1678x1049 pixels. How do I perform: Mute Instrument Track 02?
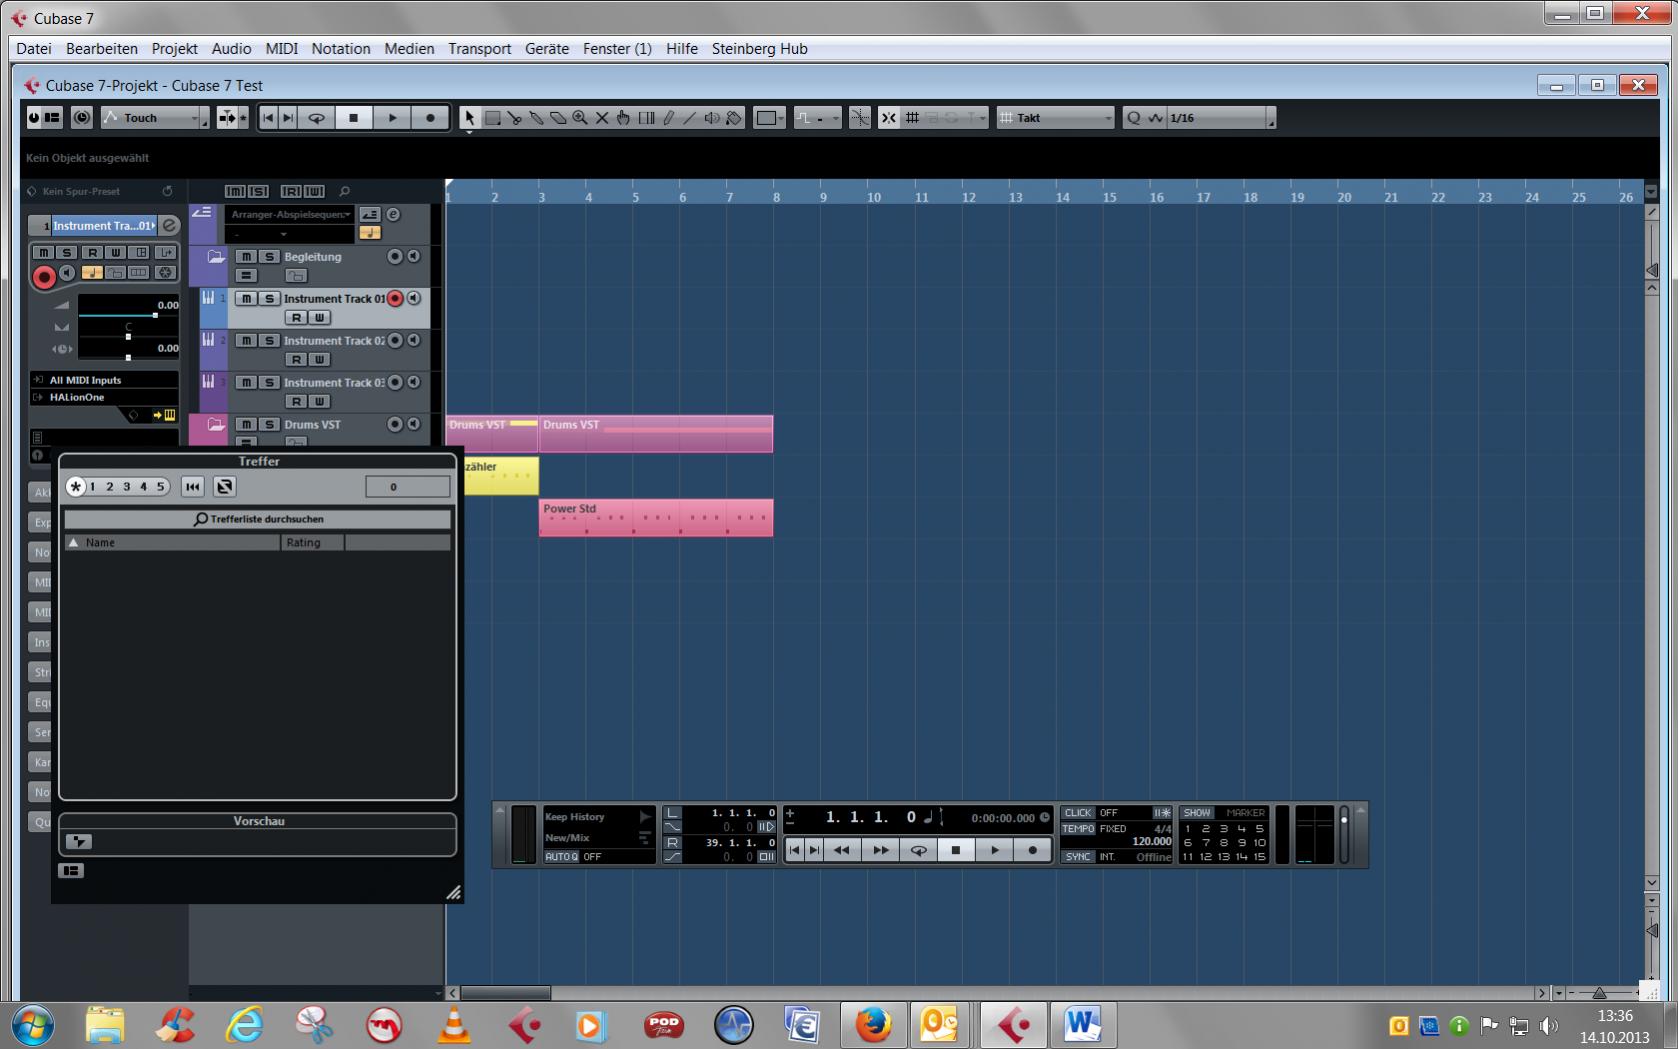coord(246,341)
